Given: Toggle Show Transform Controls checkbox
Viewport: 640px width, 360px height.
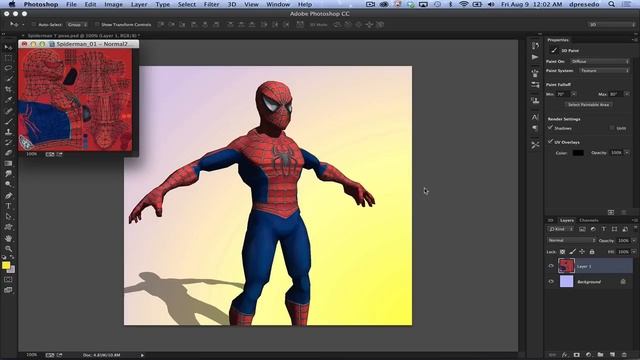Looking at the screenshot, I should click(x=97, y=24).
